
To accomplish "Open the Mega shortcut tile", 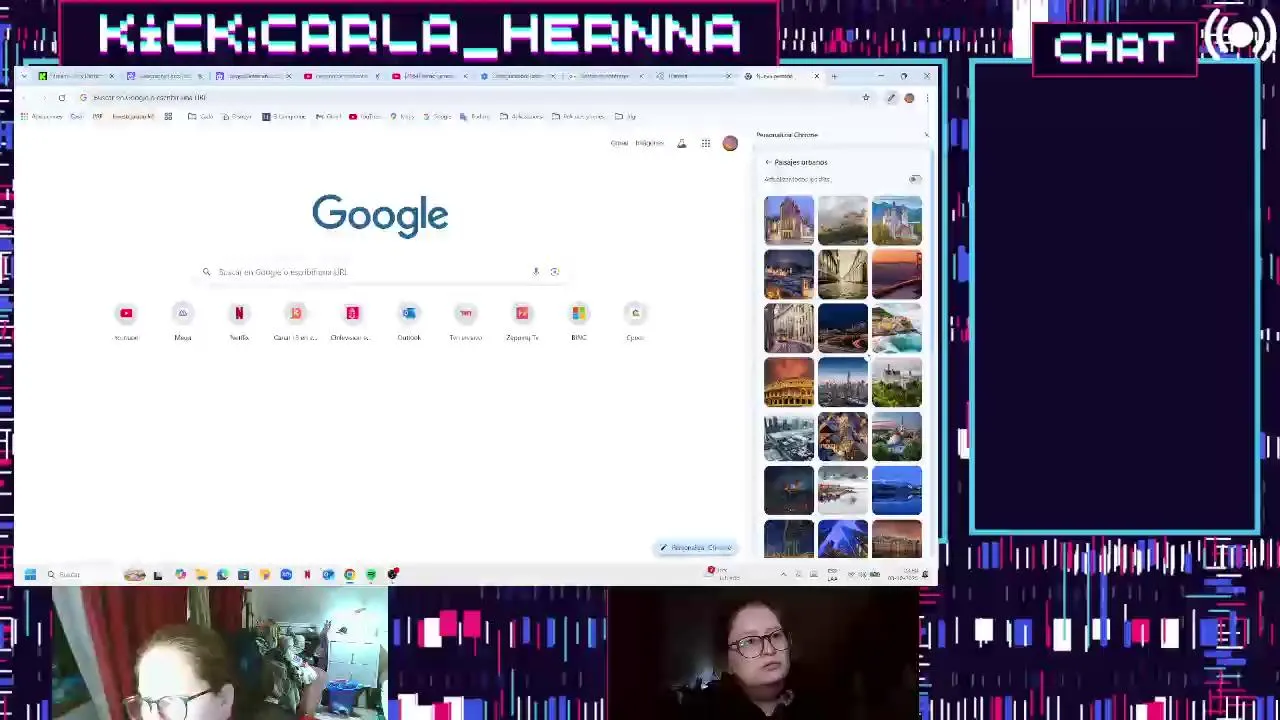I will click(183, 322).
